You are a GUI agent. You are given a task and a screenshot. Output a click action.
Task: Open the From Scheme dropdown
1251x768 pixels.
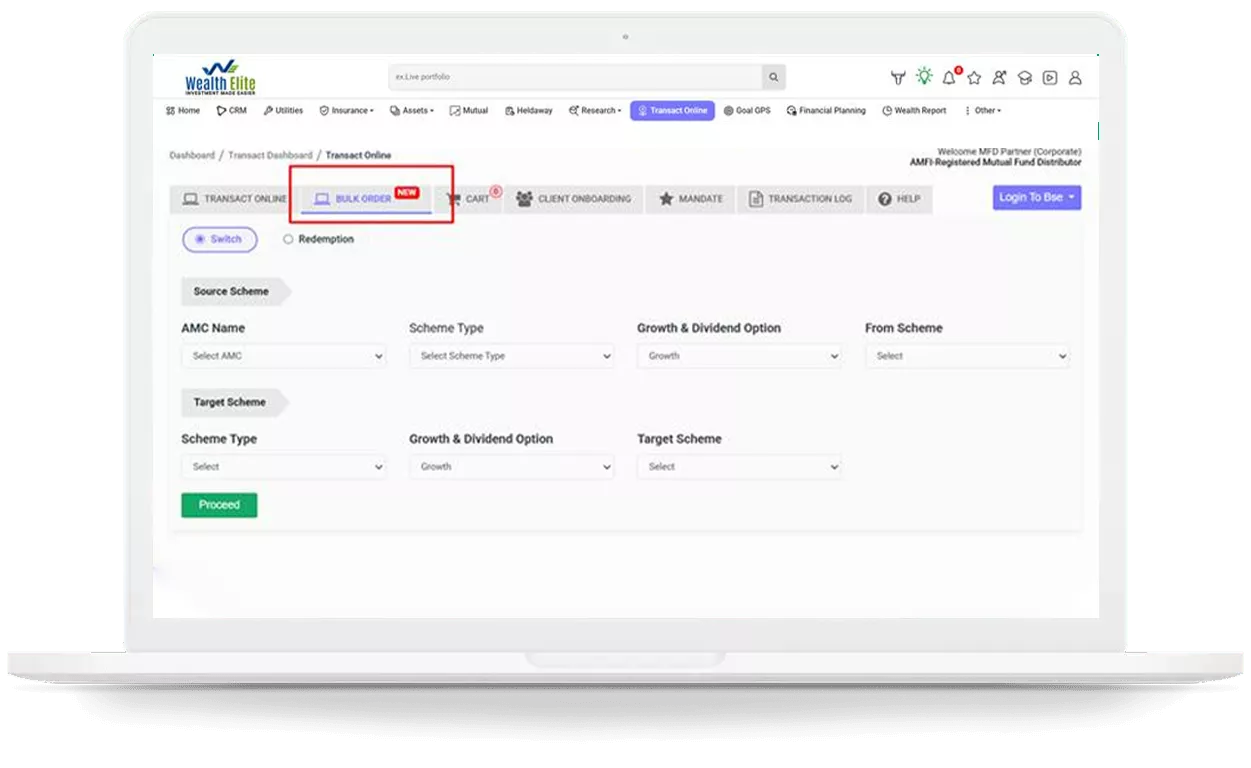pos(967,356)
